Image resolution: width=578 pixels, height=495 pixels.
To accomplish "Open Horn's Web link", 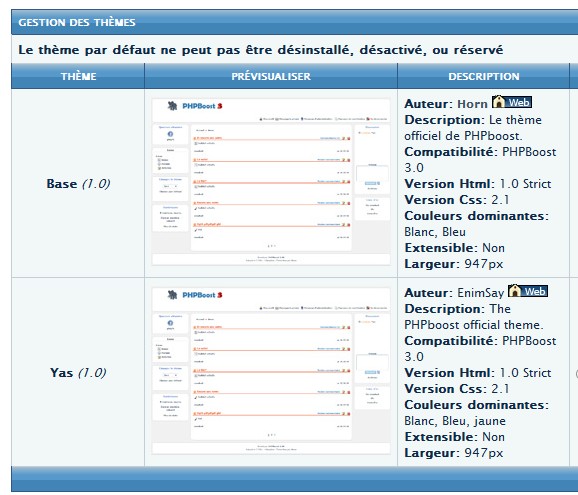I will [512, 102].
